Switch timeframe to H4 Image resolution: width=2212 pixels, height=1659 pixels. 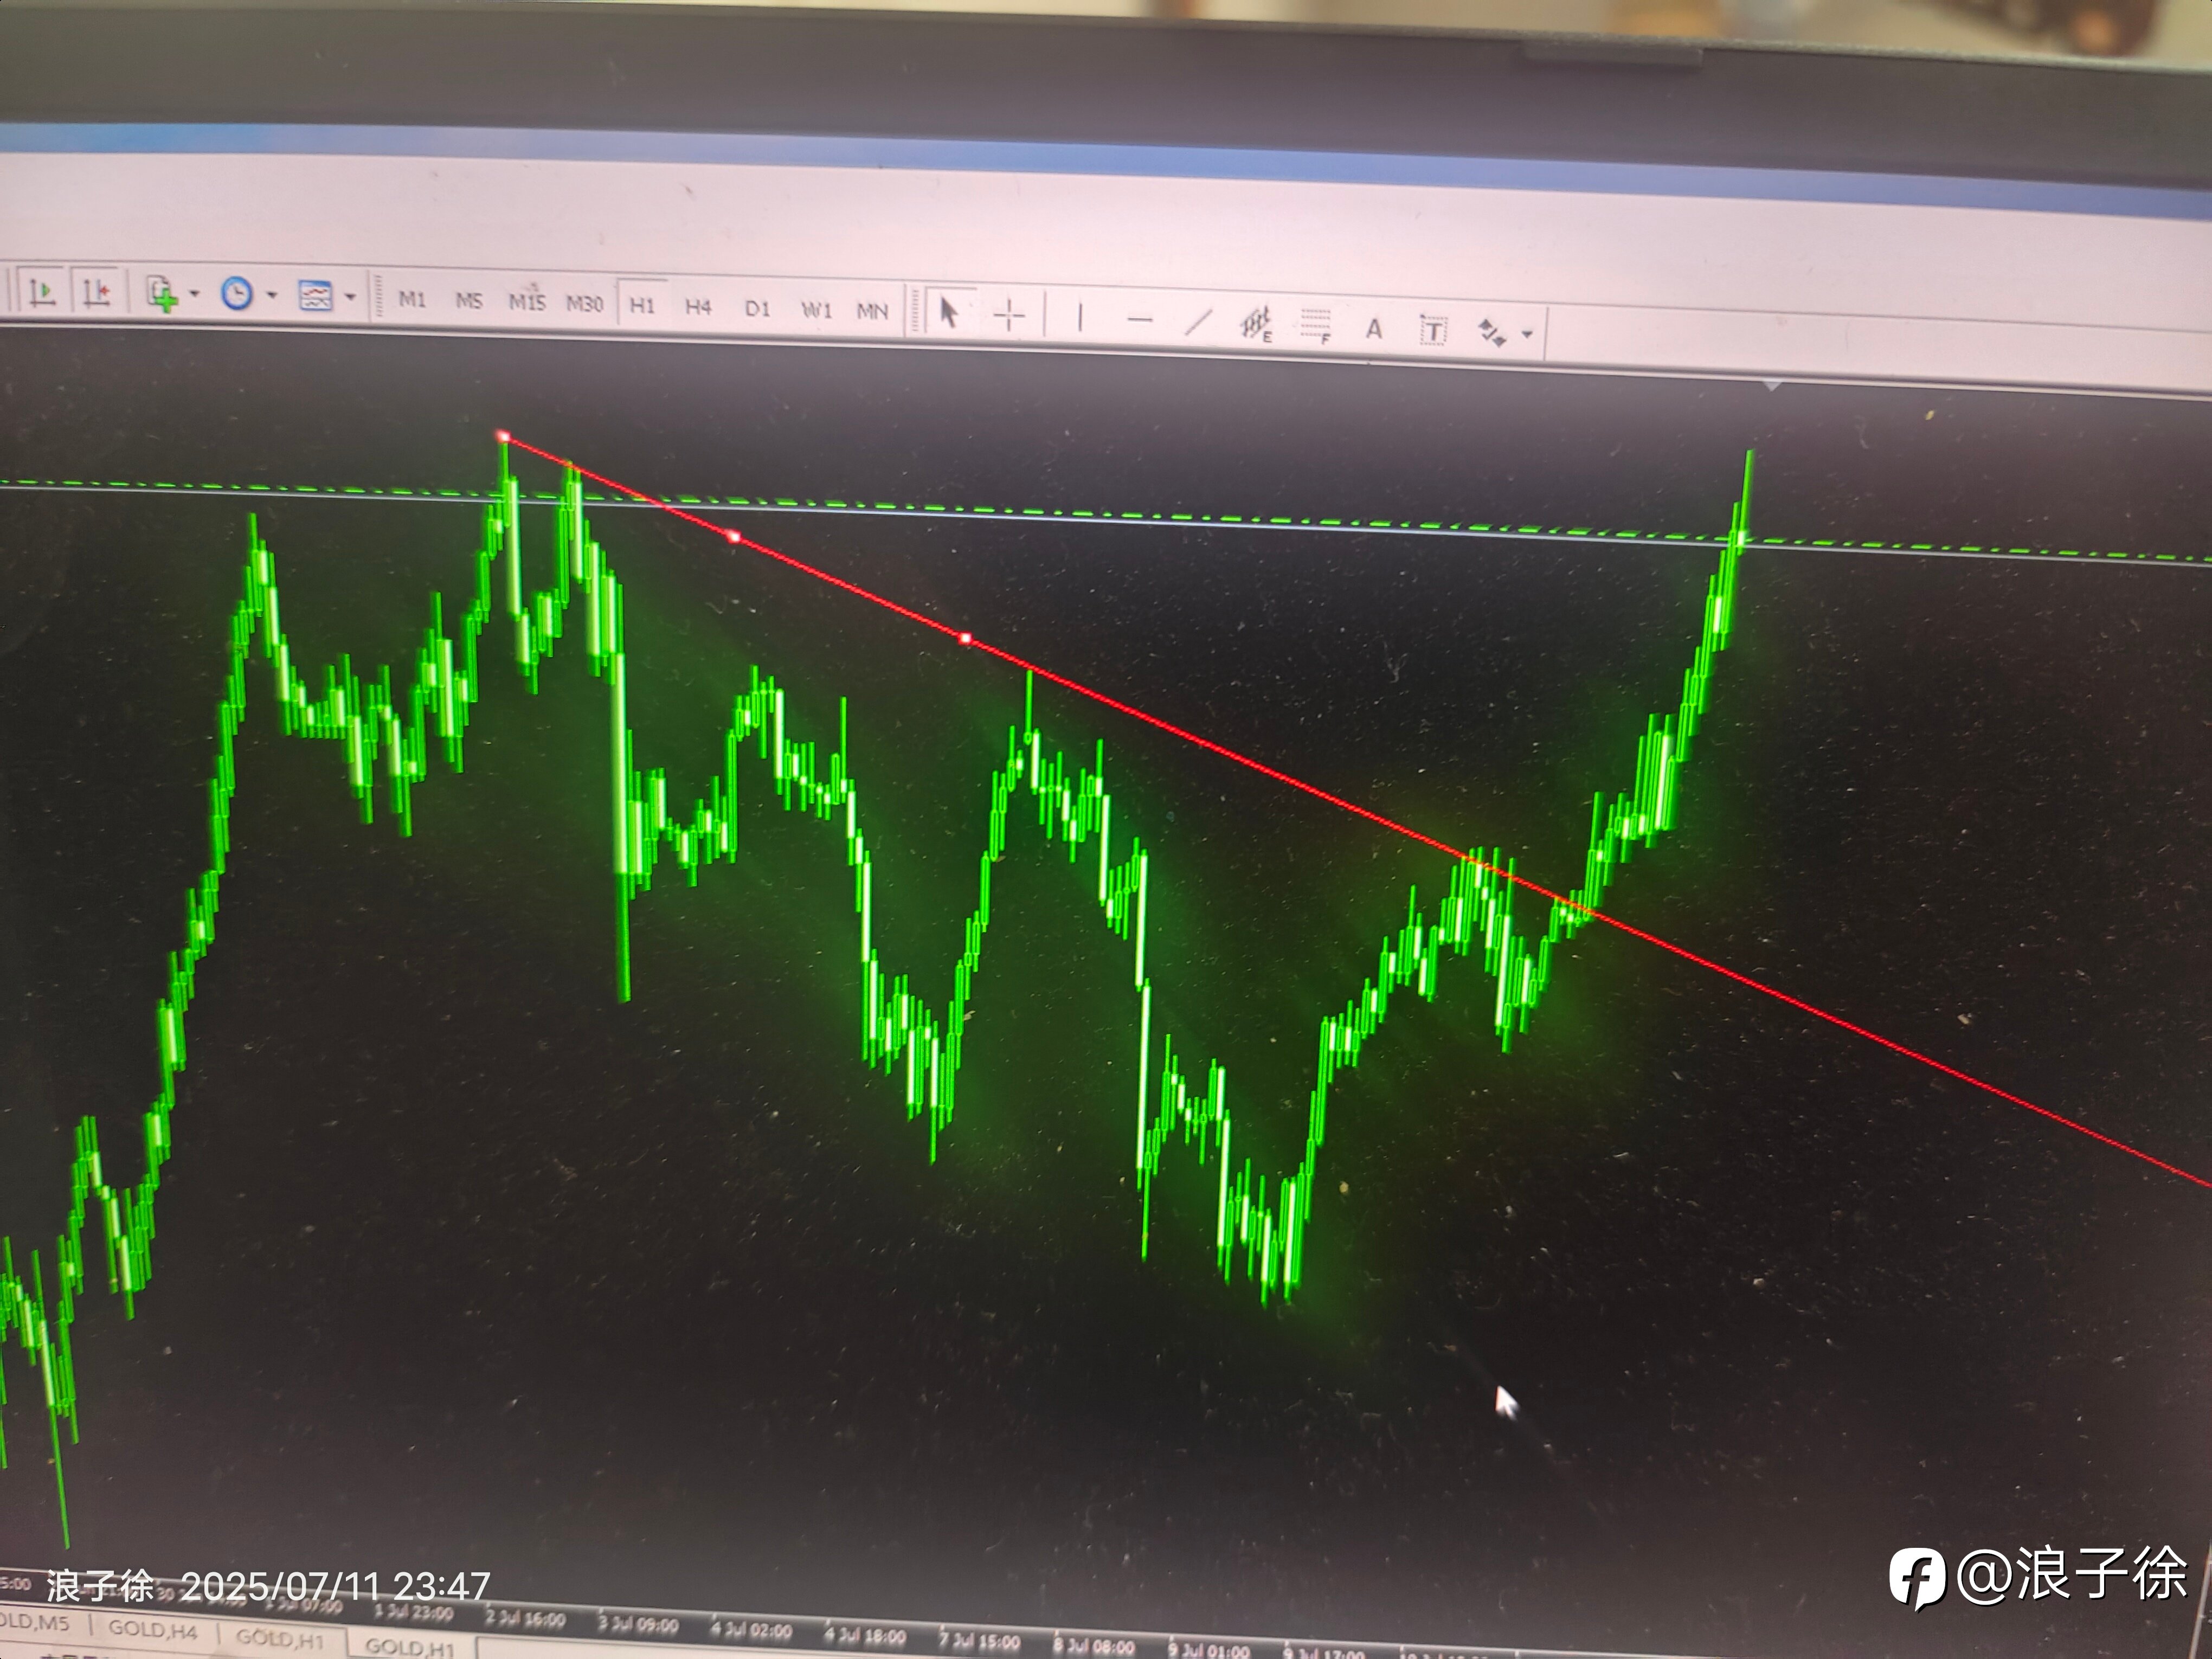point(698,307)
